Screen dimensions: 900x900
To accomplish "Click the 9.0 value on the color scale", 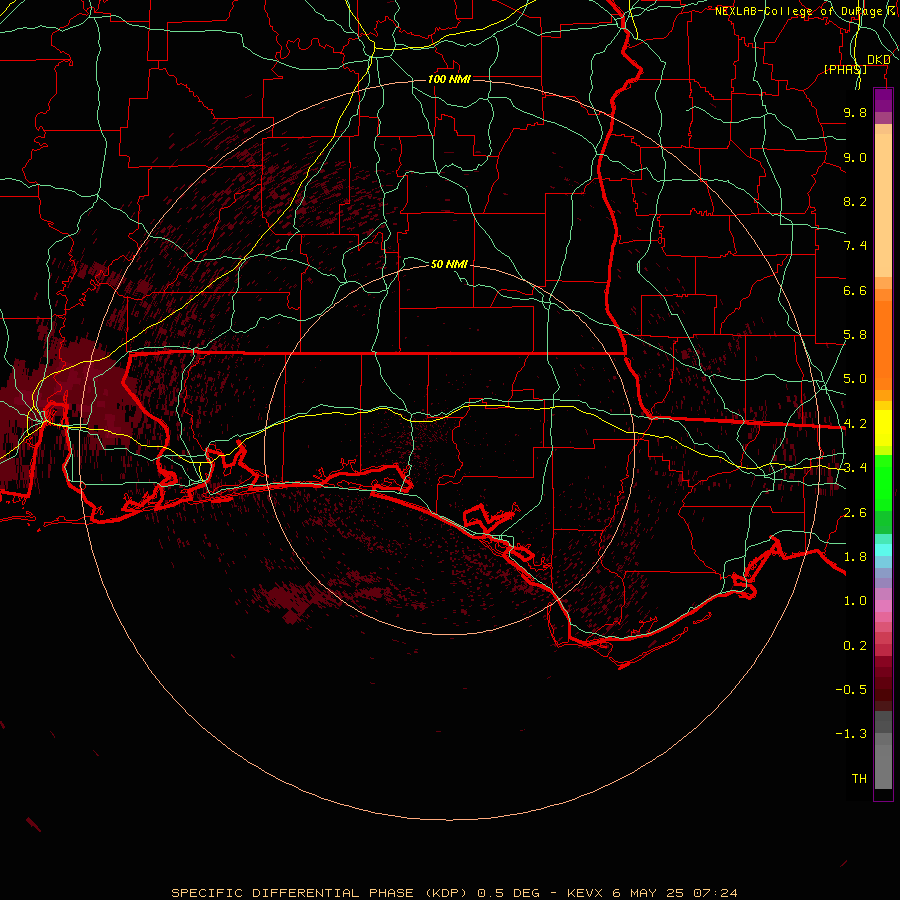I will [x=855, y=157].
